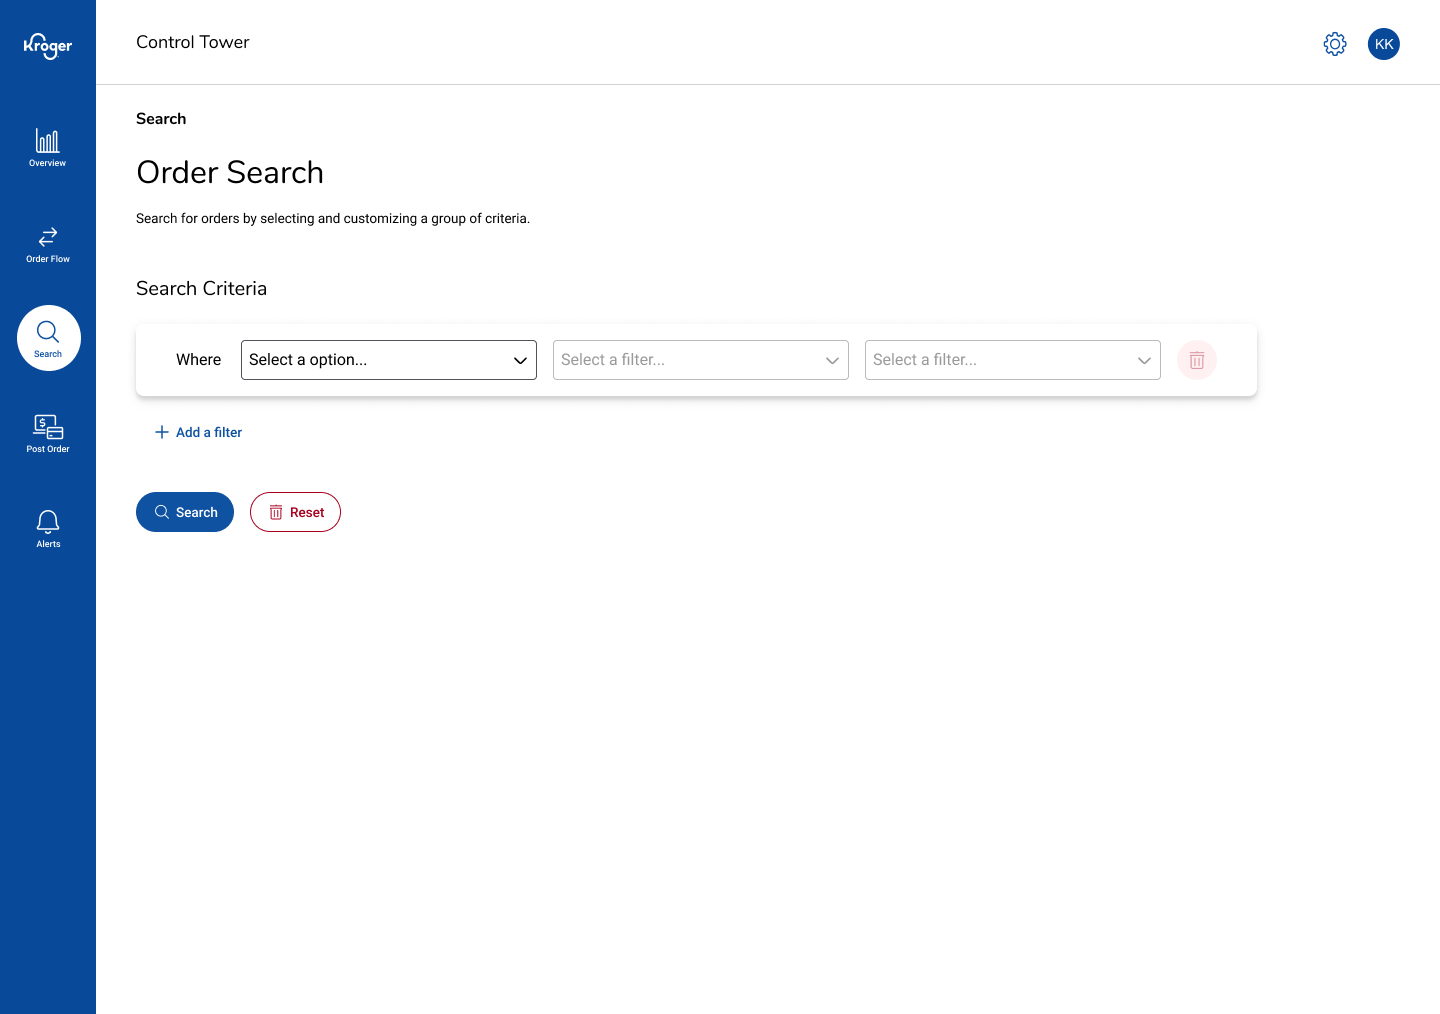Image resolution: width=1440 pixels, height=1014 pixels.
Task: Click the Order Search page heading
Action: (x=230, y=172)
